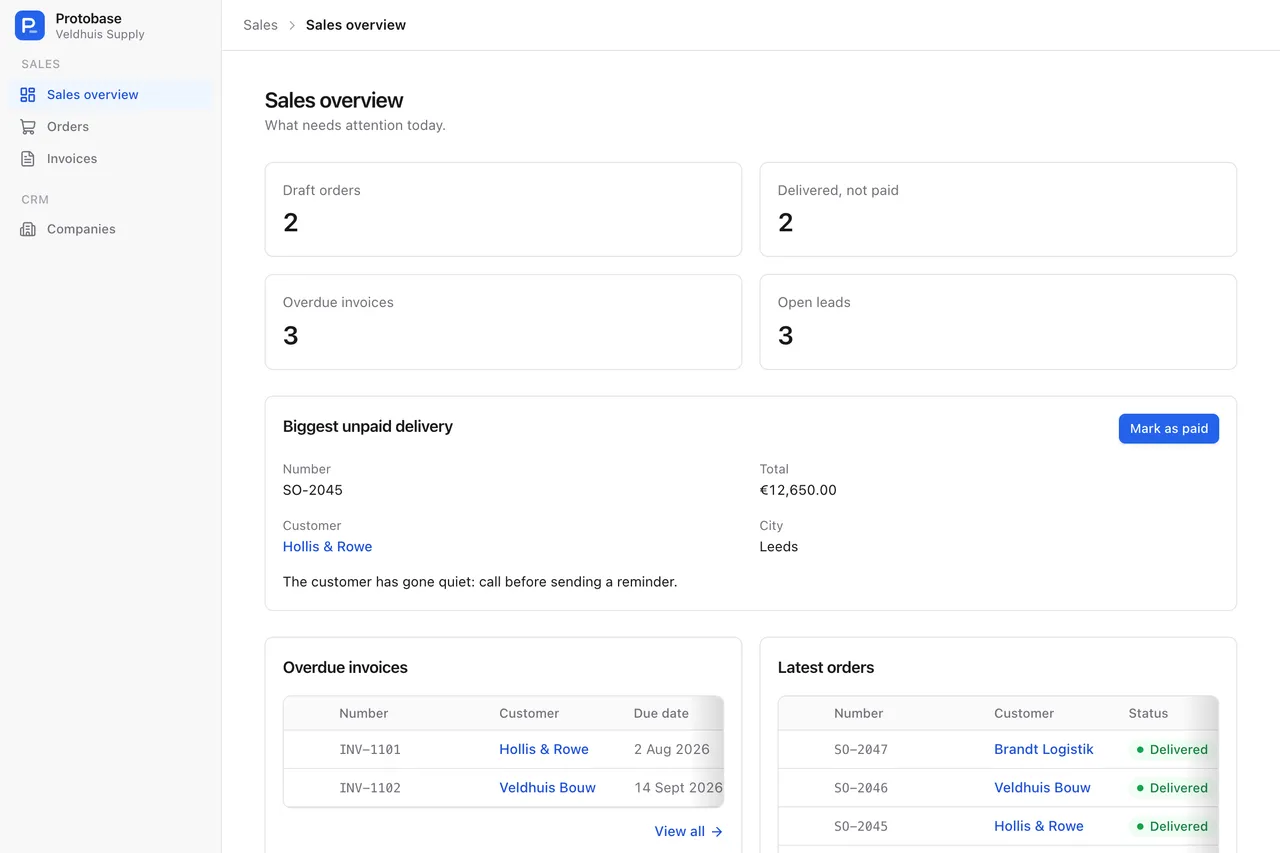Click the SO-2046 order number
This screenshot has width=1280, height=853.
coord(861,787)
